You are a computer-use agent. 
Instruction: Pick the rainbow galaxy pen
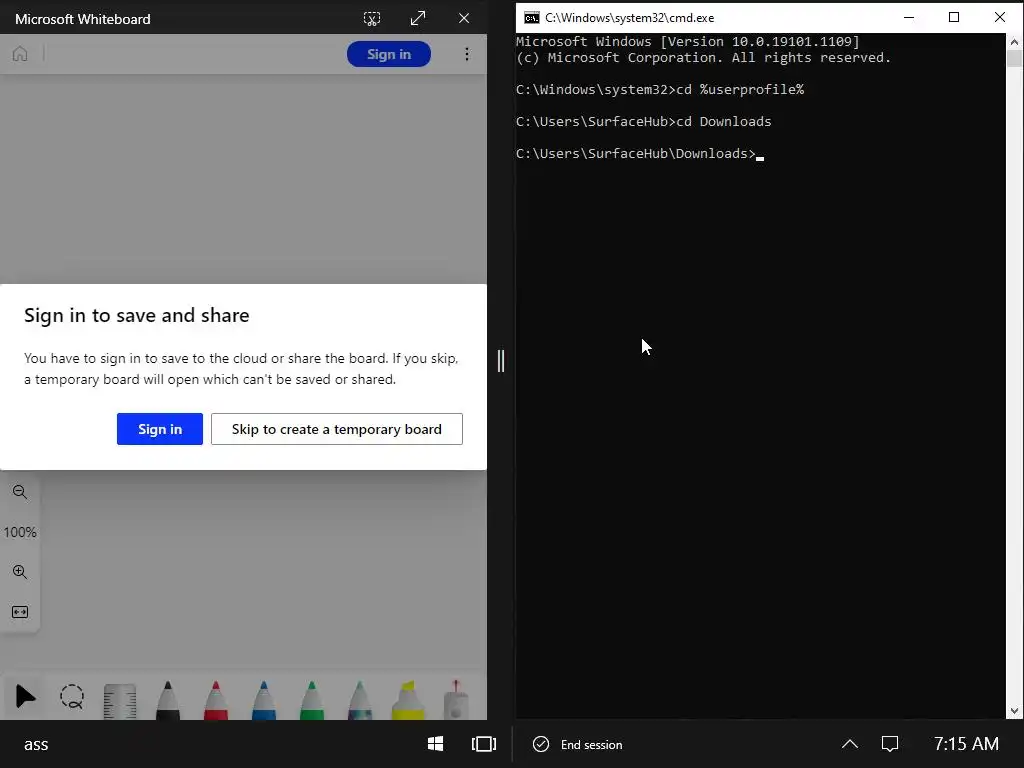(x=360, y=700)
